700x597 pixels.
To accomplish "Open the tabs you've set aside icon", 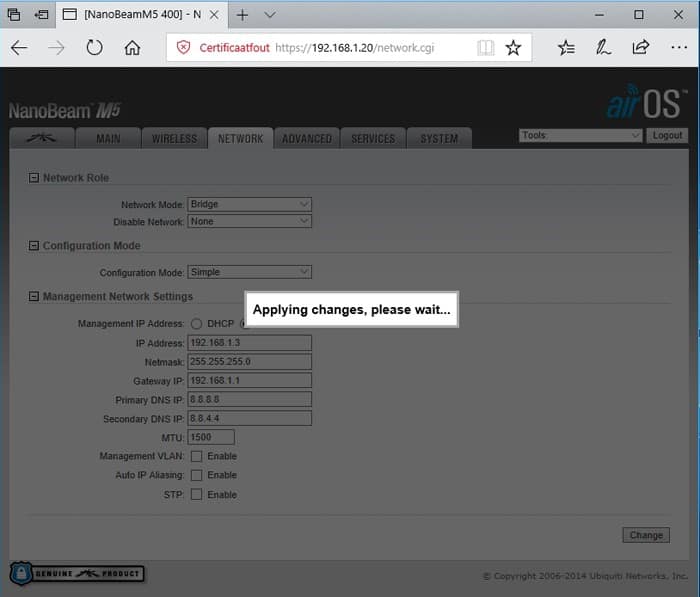I will (x=14, y=15).
